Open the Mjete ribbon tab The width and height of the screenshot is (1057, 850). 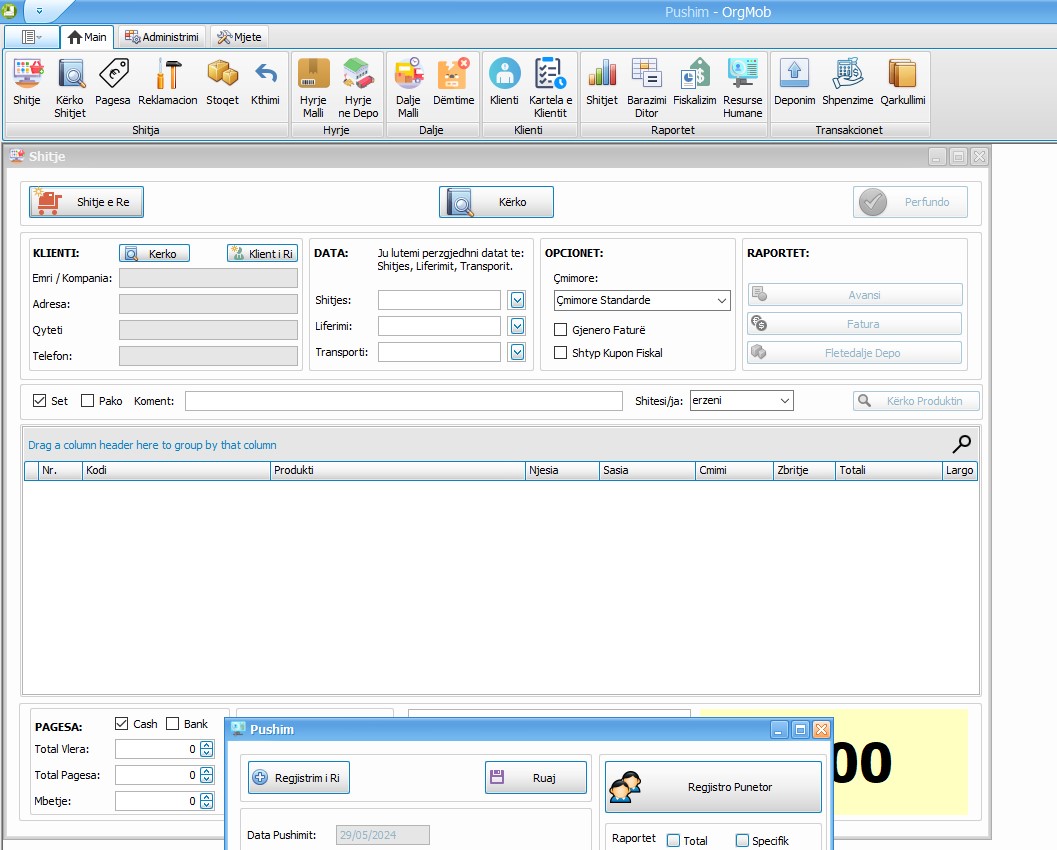(x=239, y=37)
